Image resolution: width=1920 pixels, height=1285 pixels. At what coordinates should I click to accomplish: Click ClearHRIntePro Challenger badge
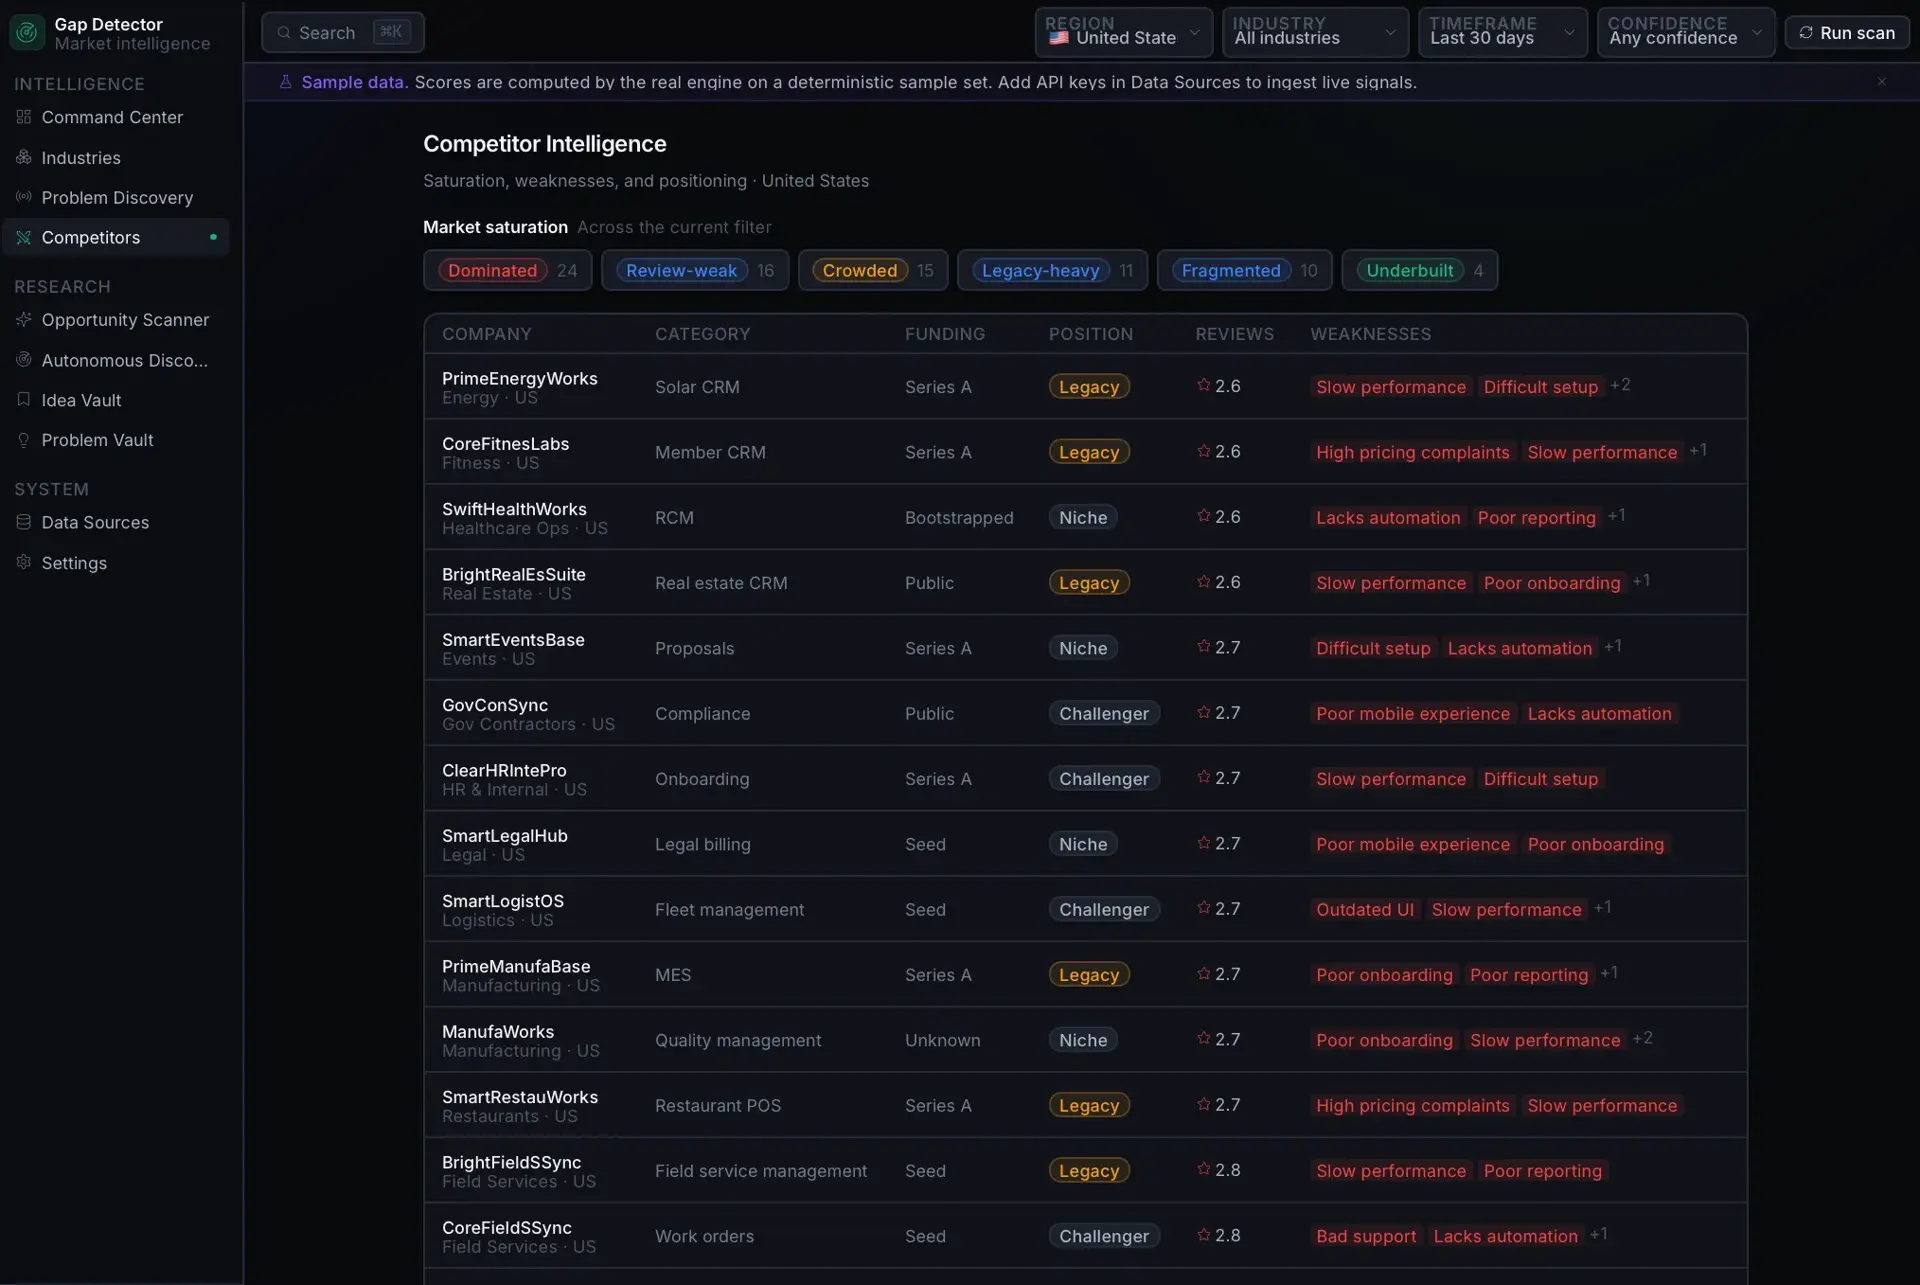point(1104,778)
